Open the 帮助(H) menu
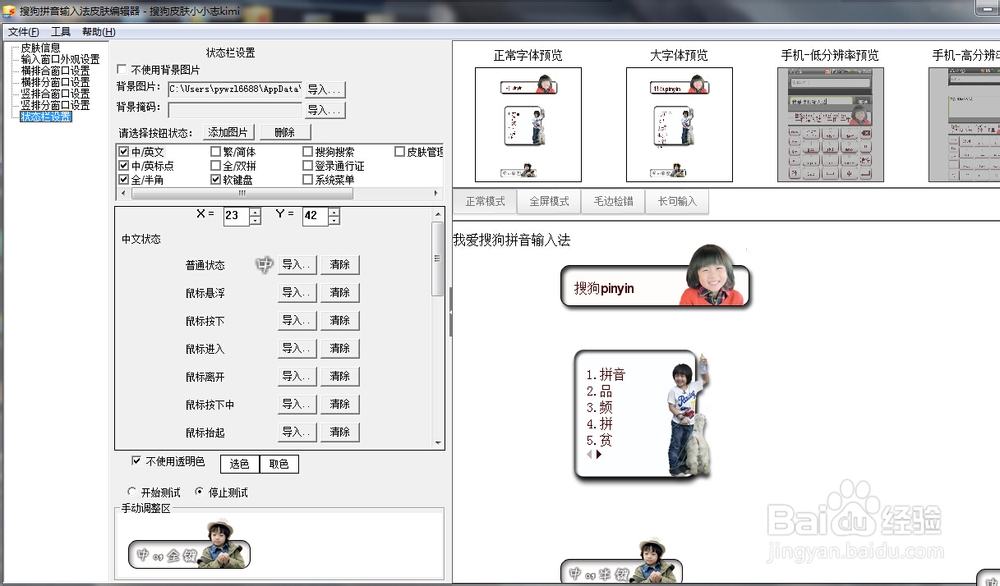The height and width of the screenshot is (586, 1000). click(99, 32)
